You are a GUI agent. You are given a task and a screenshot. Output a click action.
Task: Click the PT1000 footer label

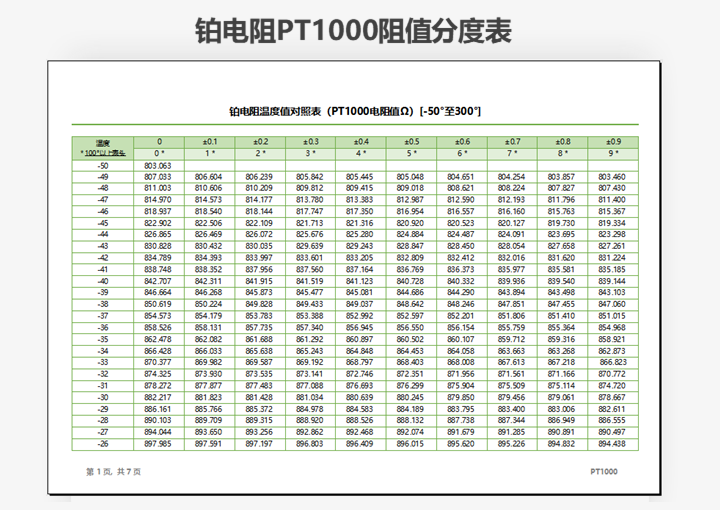tap(604, 472)
